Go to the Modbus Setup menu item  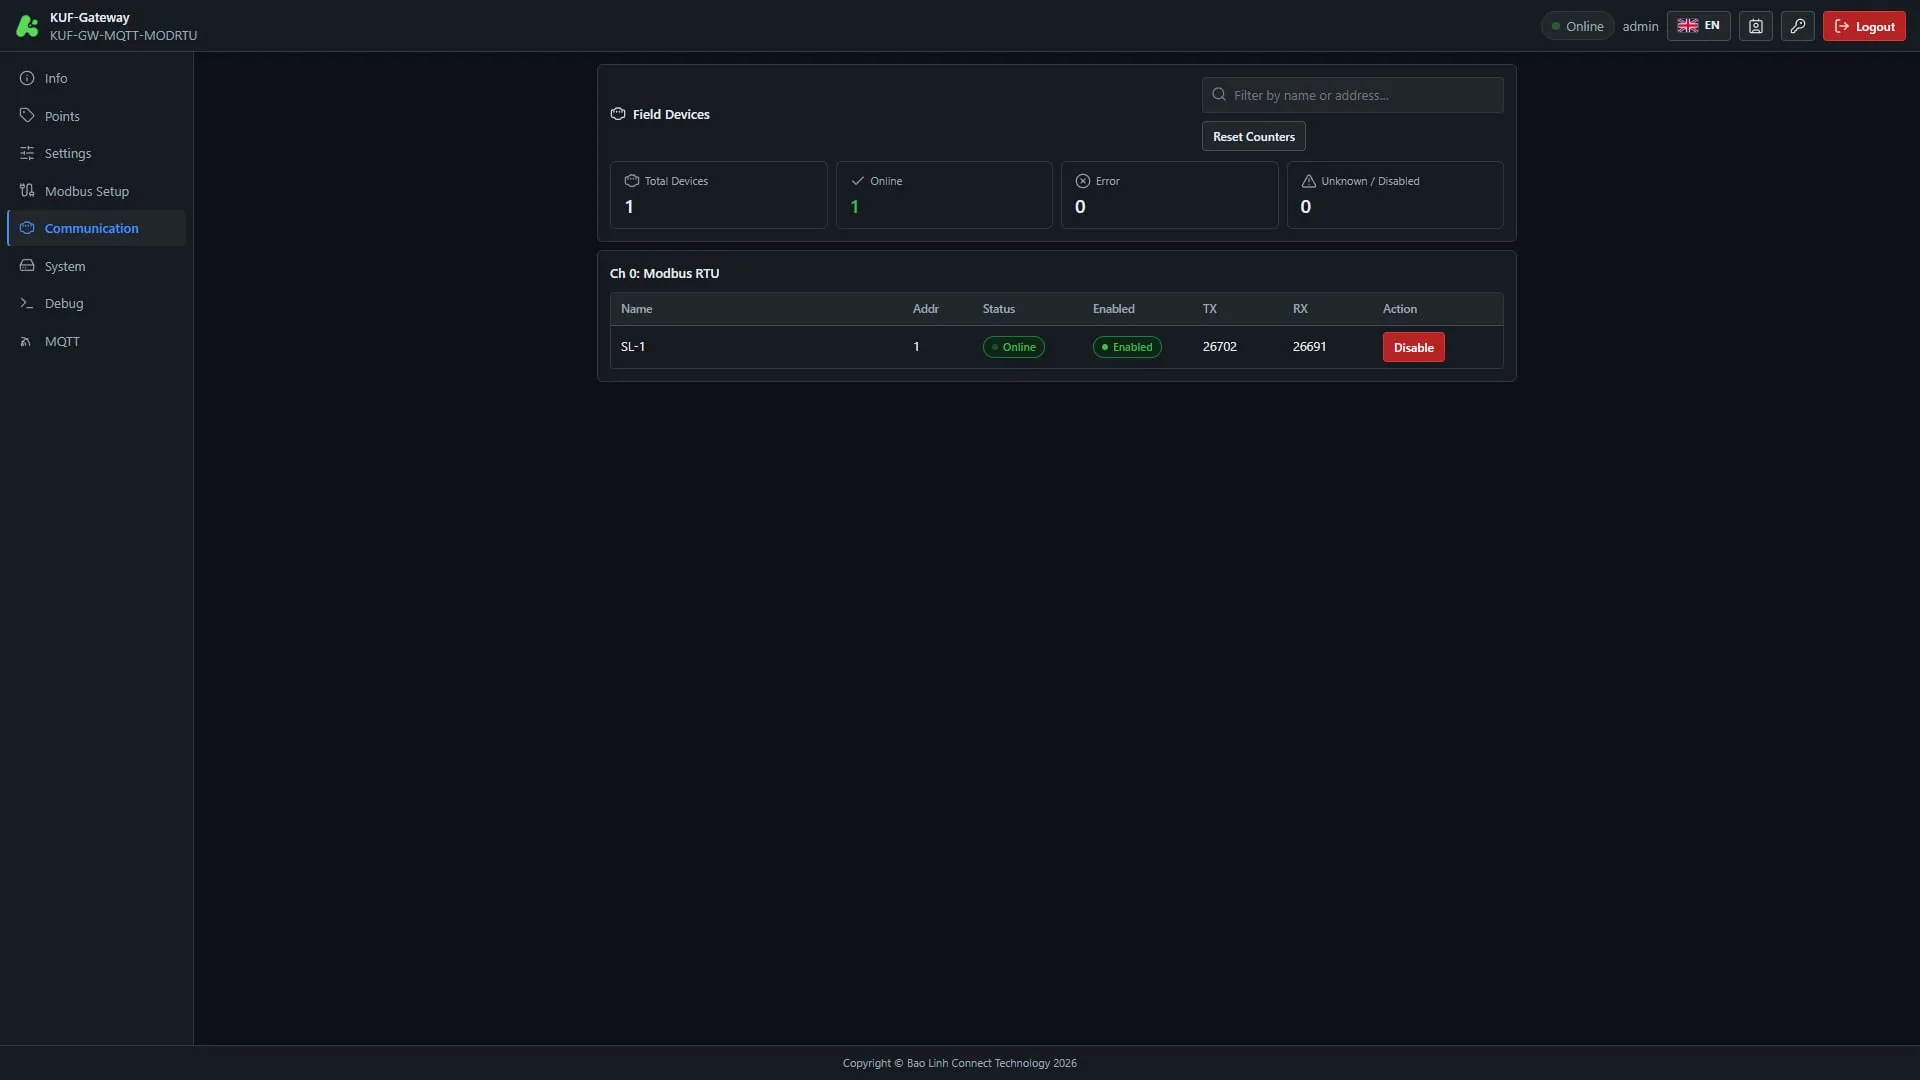(x=96, y=191)
